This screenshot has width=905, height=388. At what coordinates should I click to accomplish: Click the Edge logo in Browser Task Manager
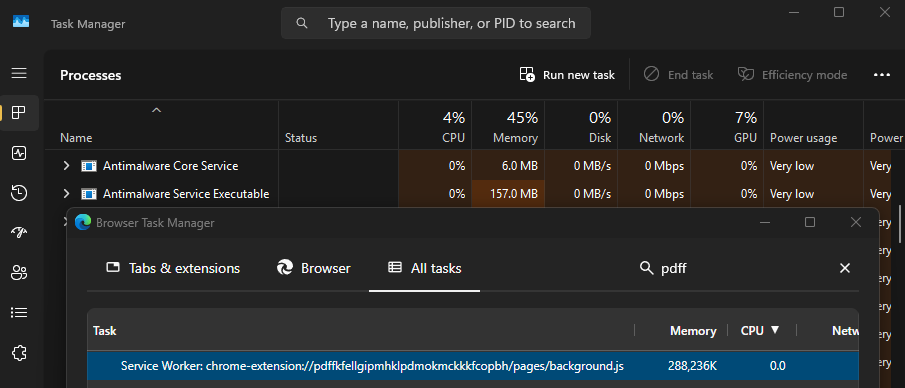tap(83, 222)
